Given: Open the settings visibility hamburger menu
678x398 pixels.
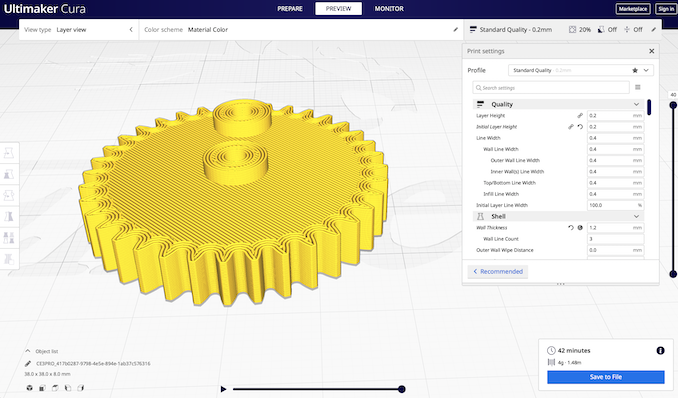Looking at the screenshot, I should click(638, 87).
